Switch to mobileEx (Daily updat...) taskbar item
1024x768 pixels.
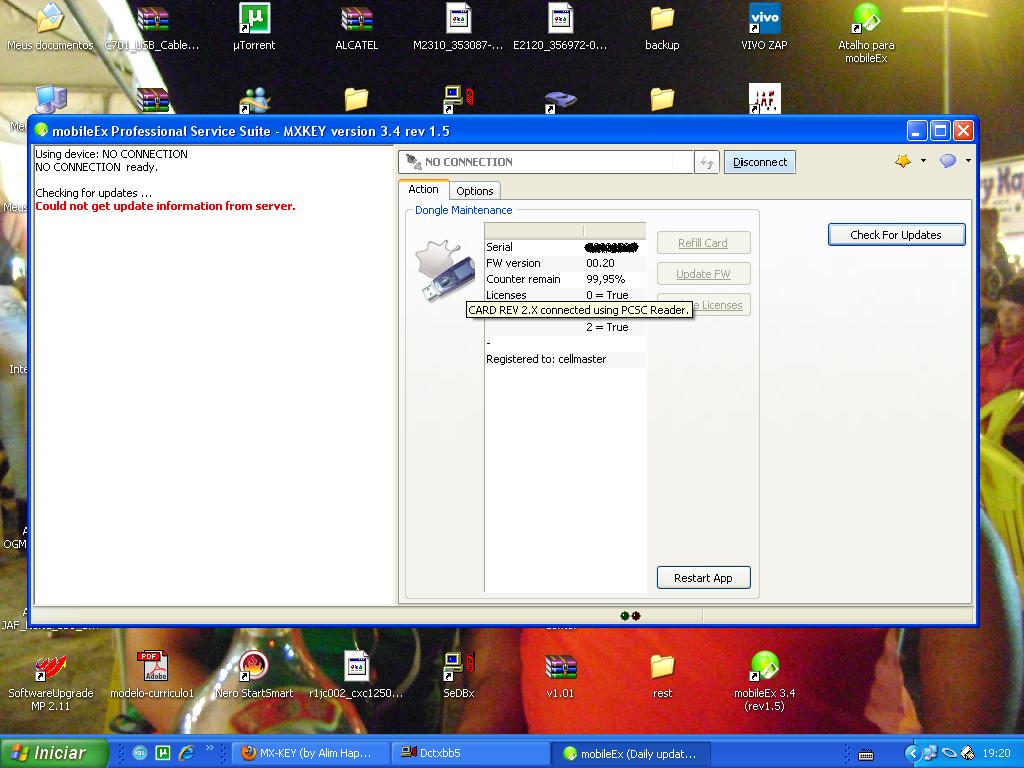click(630, 753)
